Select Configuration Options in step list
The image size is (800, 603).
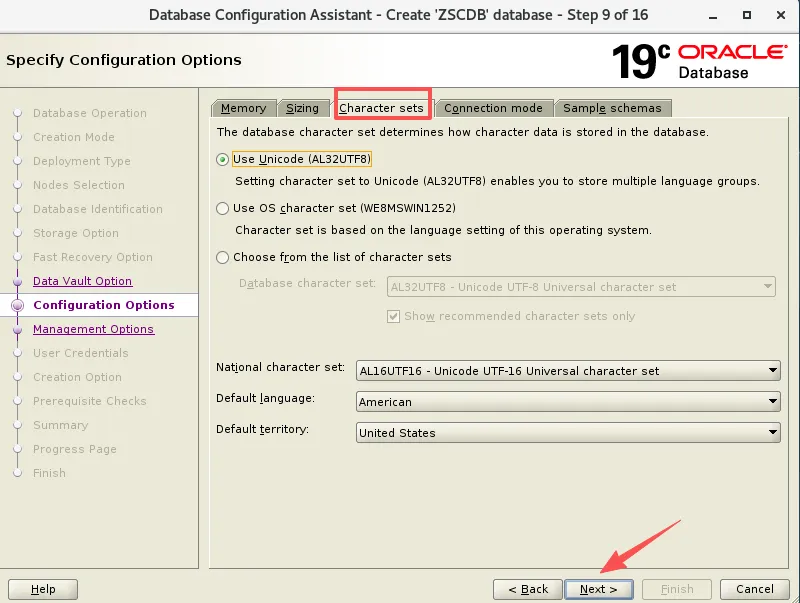click(x=104, y=305)
